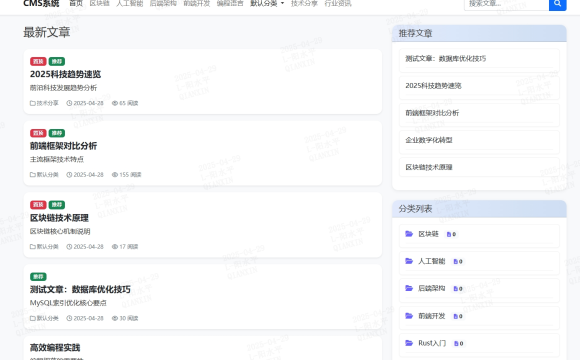
Task: Click article count badge for 后端架构 category
Action: tap(458, 289)
